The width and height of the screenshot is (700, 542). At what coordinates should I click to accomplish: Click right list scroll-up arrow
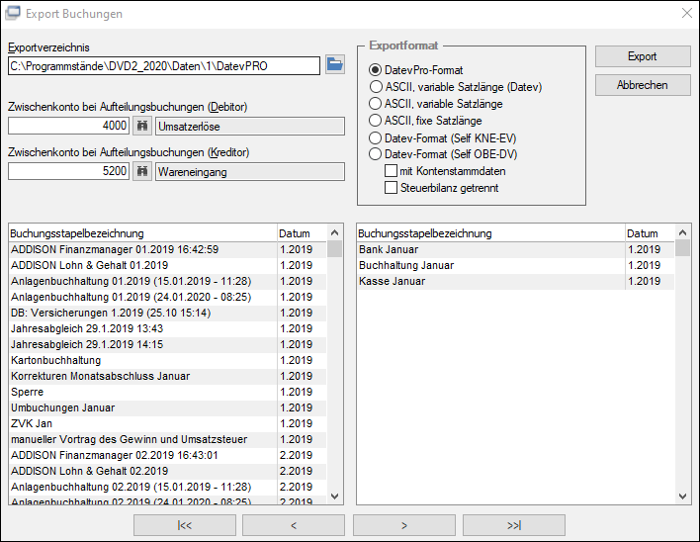[x=682, y=233]
